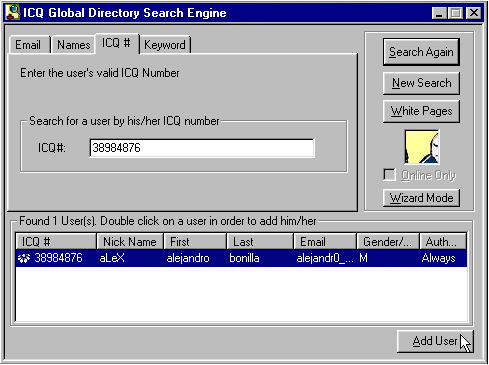Image resolution: width=489 pixels, height=365 pixels.
Task: Click last name bonilla in results
Action: pyautogui.click(x=244, y=258)
